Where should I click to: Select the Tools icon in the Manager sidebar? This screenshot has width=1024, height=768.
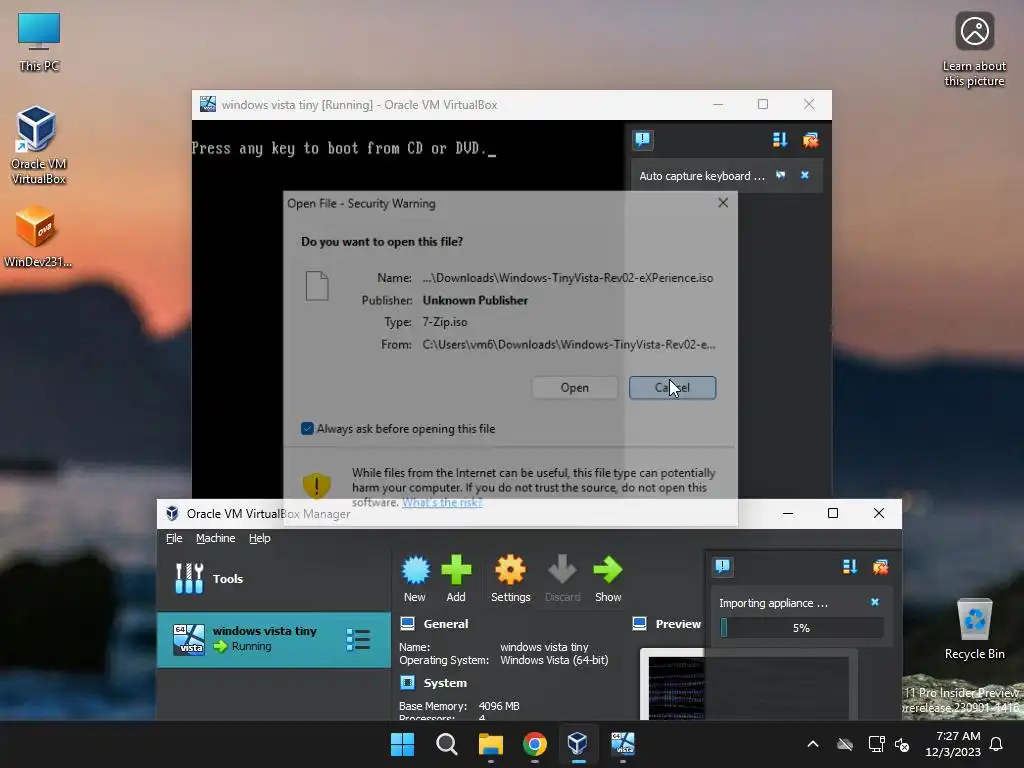(x=189, y=579)
